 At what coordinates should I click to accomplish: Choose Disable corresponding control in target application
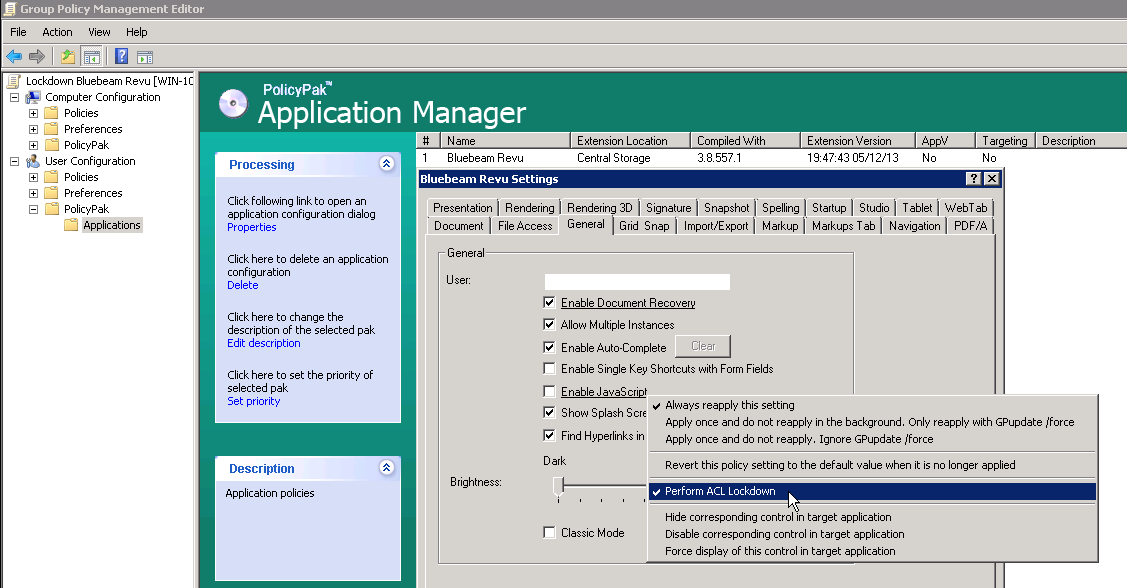873,534
